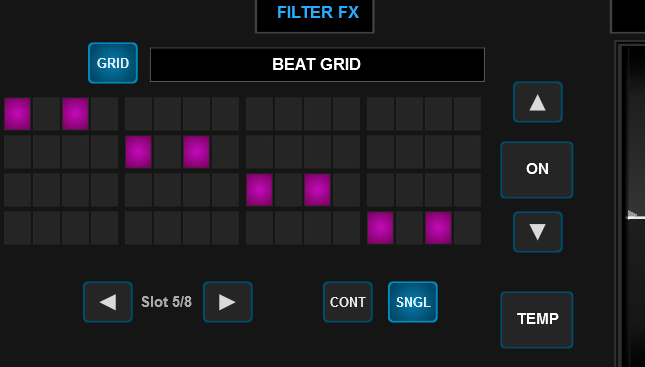Image resolution: width=645 pixels, height=367 pixels.
Task: Select SNGL mode
Action: (x=413, y=302)
